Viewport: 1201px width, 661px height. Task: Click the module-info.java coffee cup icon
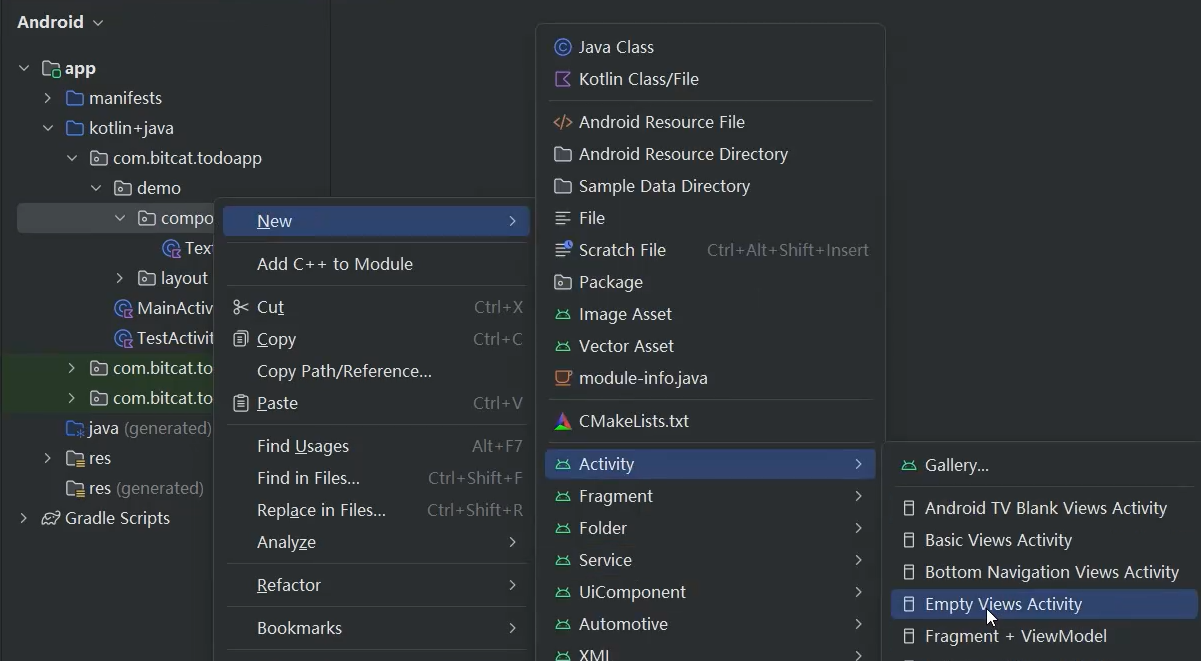tap(563, 378)
